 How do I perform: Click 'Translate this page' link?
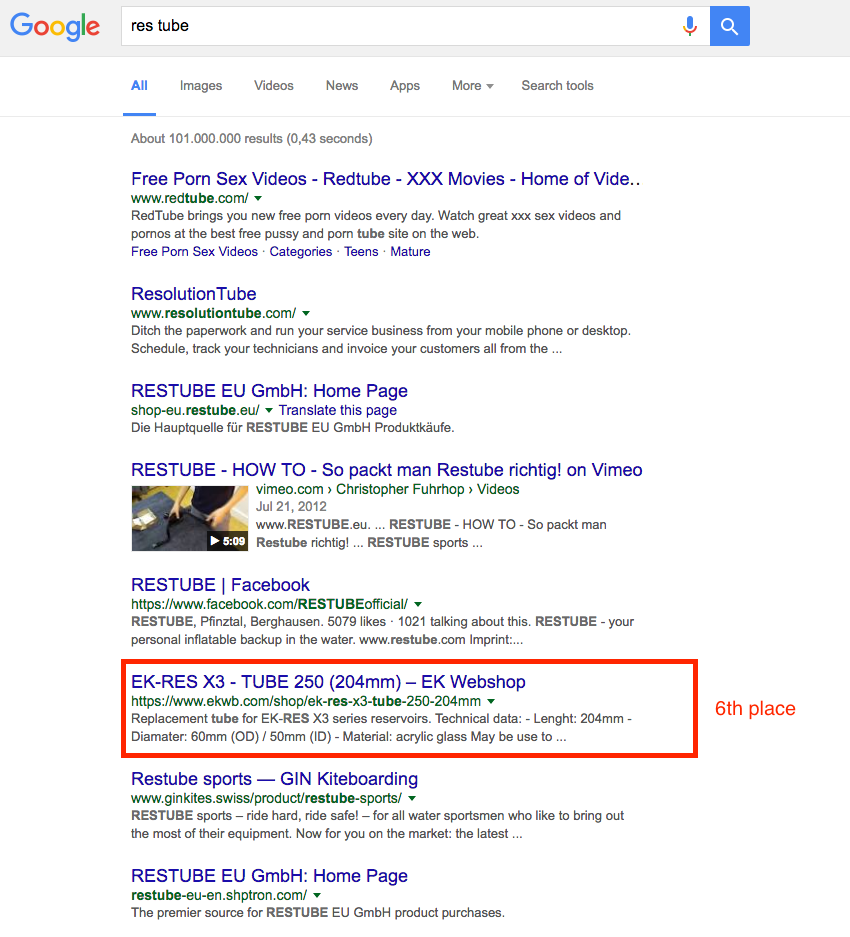338,410
